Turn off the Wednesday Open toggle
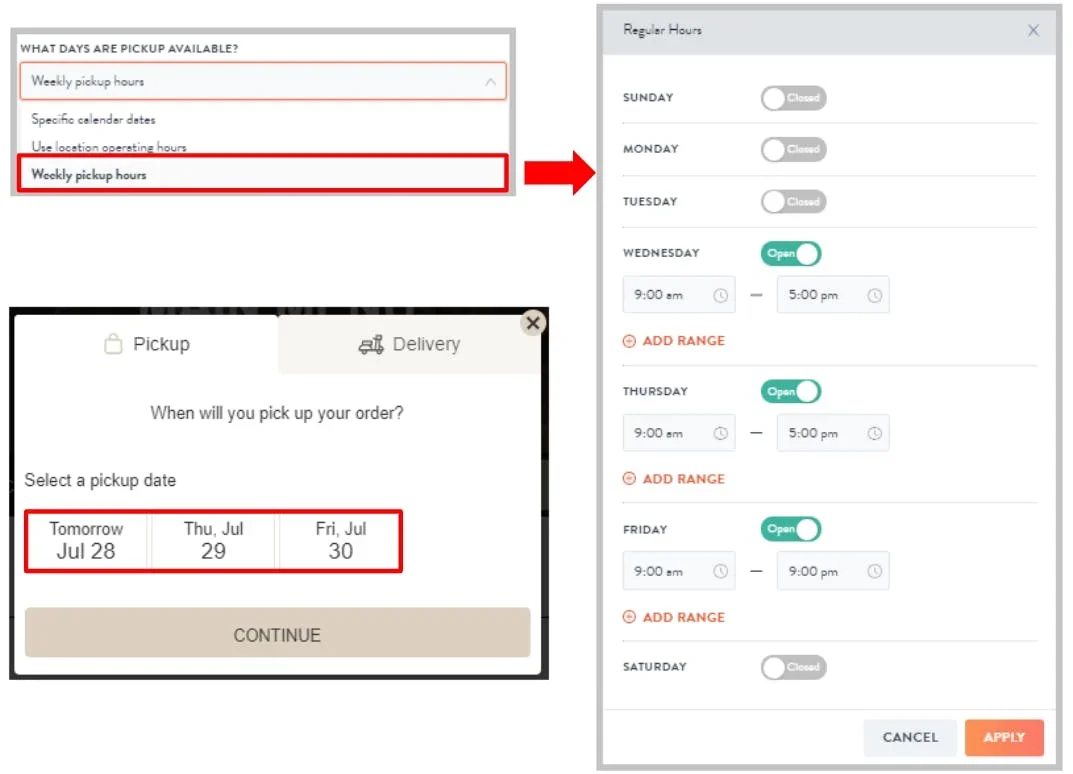Image resolution: width=1073 pixels, height=774 pixels. pyautogui.click(x=790, y=254)
